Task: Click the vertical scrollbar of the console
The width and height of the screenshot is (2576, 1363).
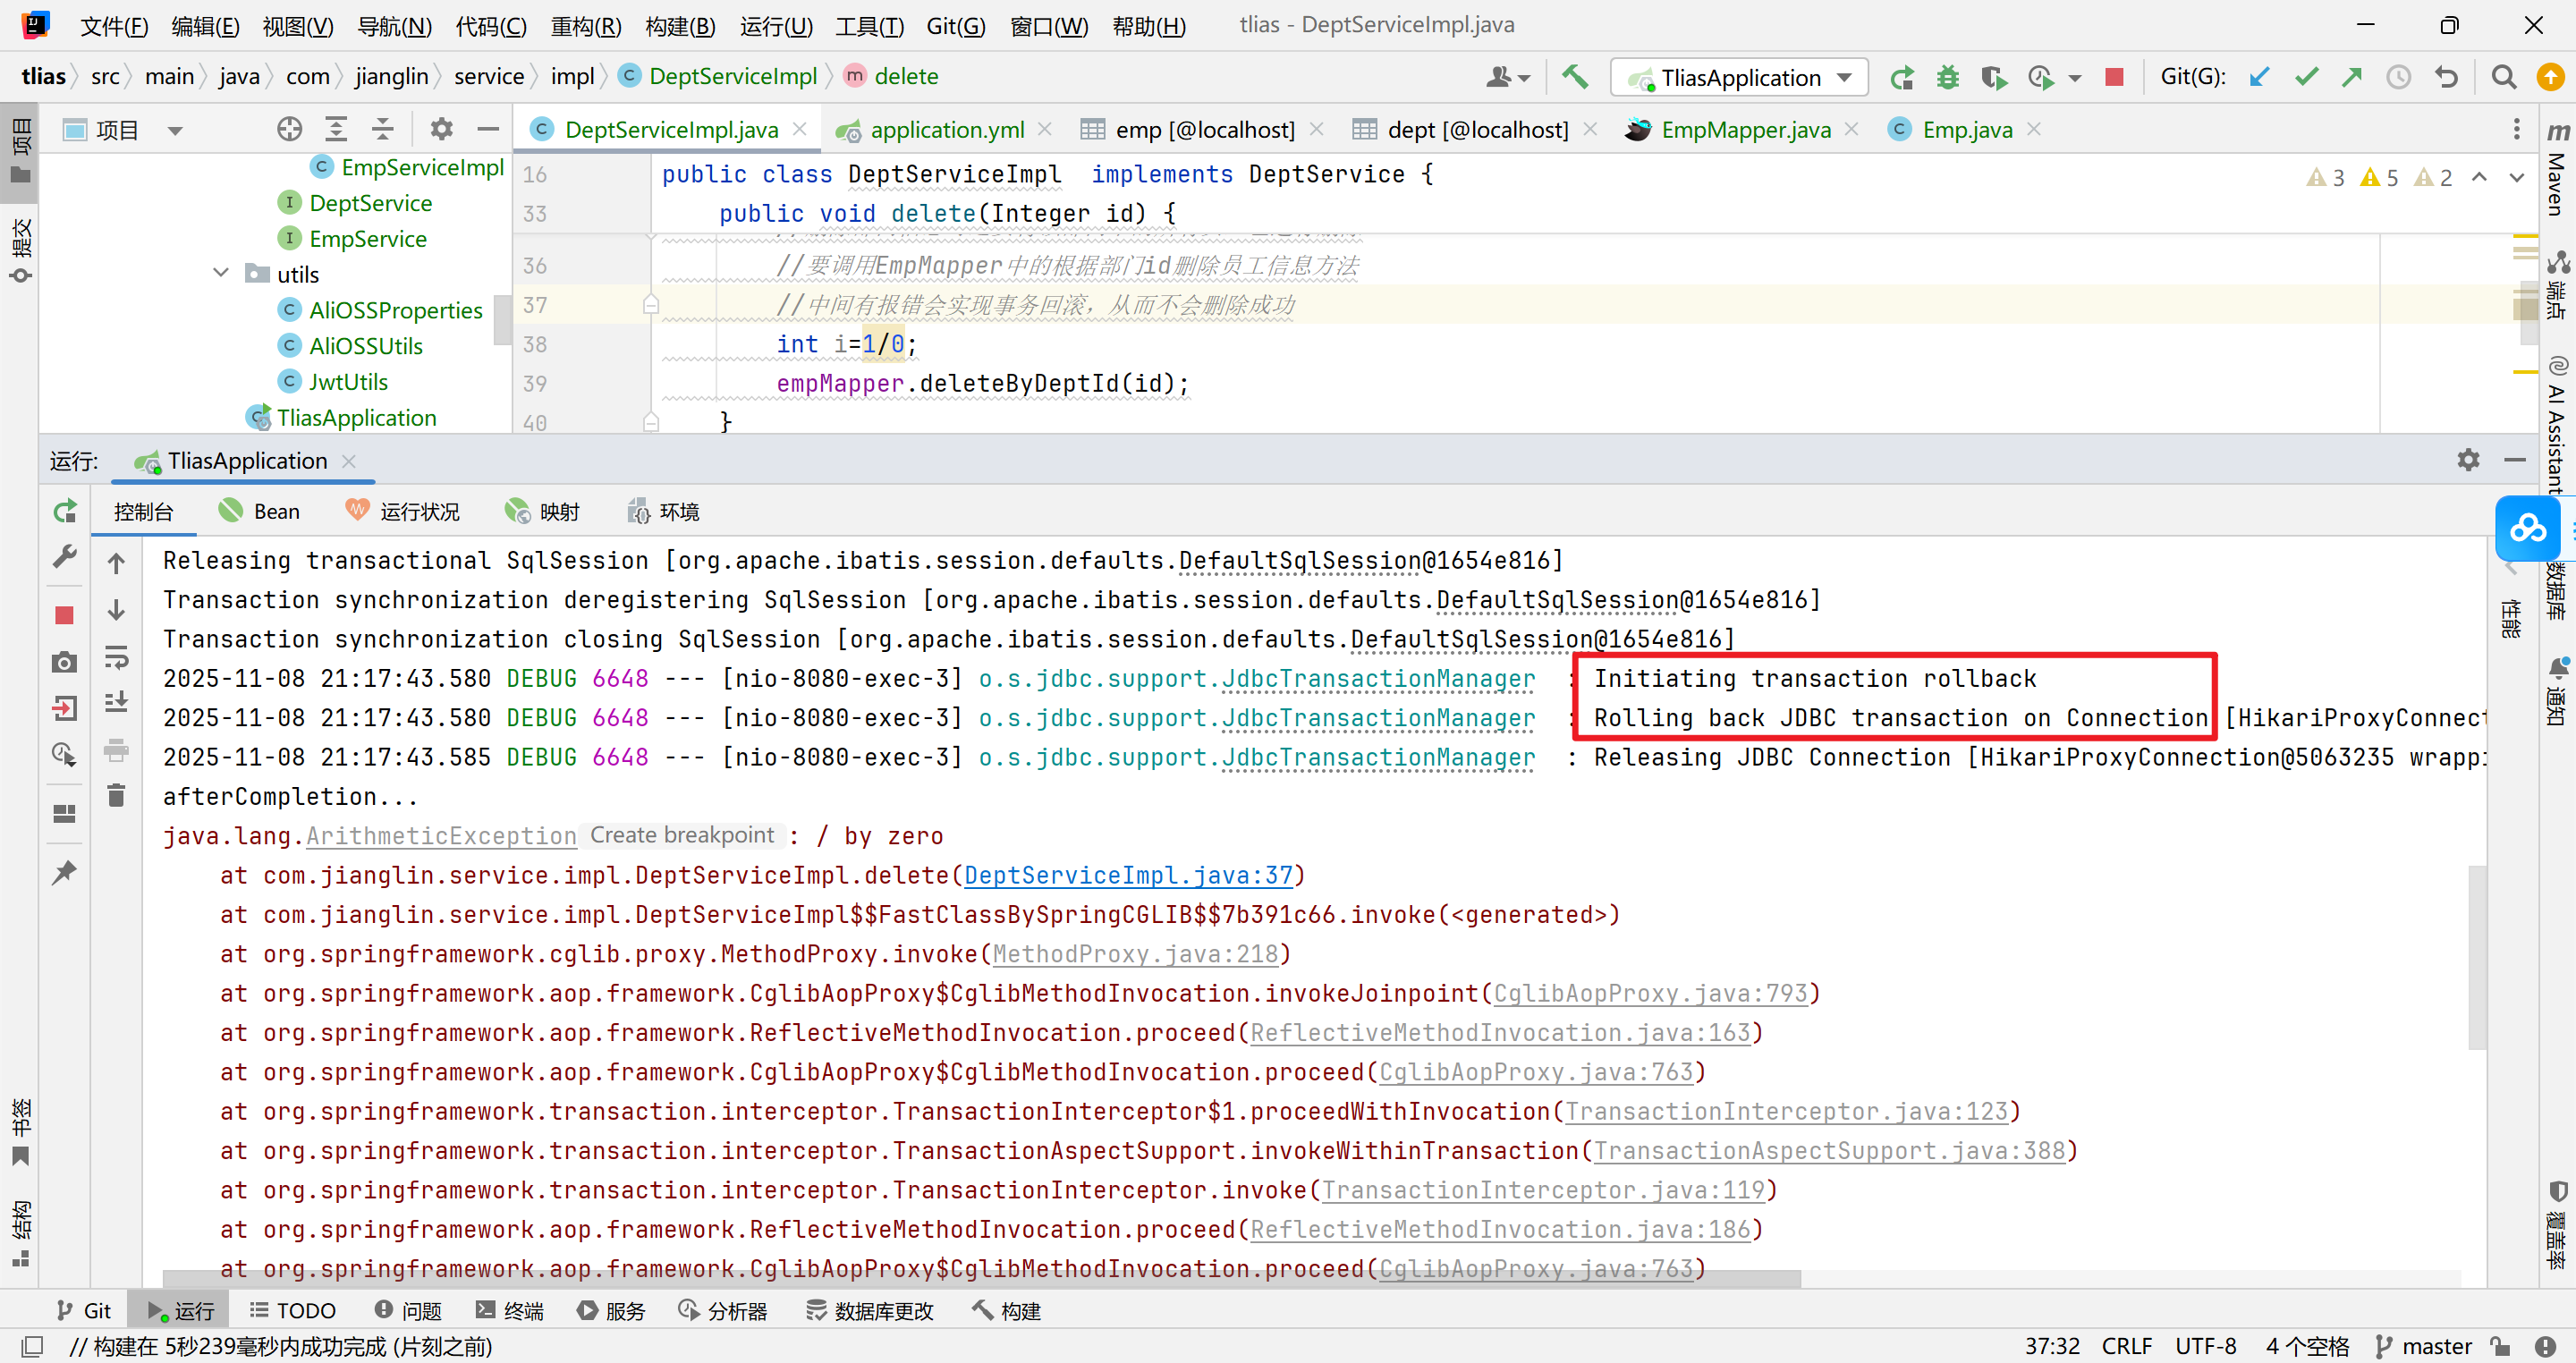Action: (2477, 957)
